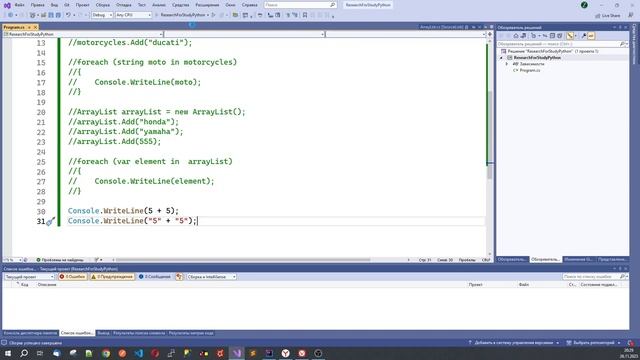Click the Chrome taskbar icon
Image resolution: width=640 pixels, height=360 pixels.
pyautogui.click(x=106, y=353)
